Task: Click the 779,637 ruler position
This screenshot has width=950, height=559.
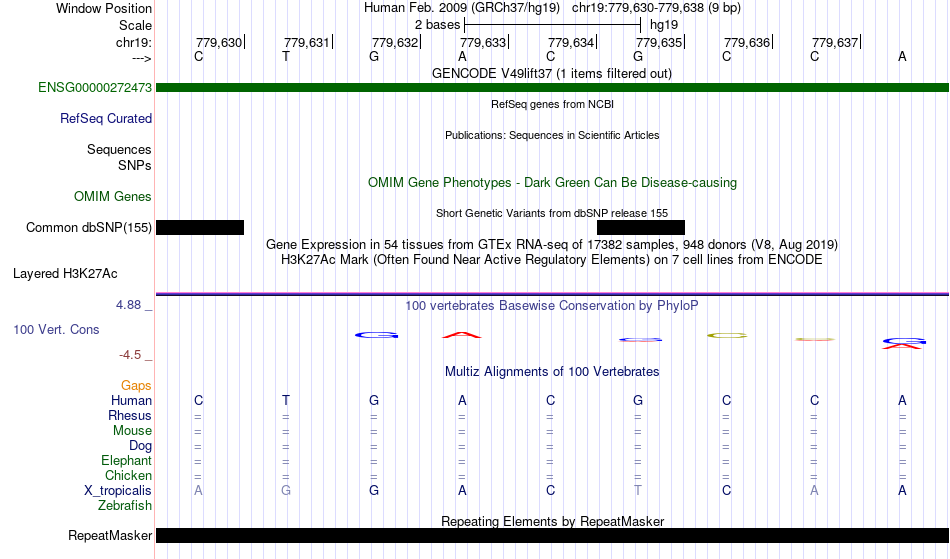Action: coord(835,42)
